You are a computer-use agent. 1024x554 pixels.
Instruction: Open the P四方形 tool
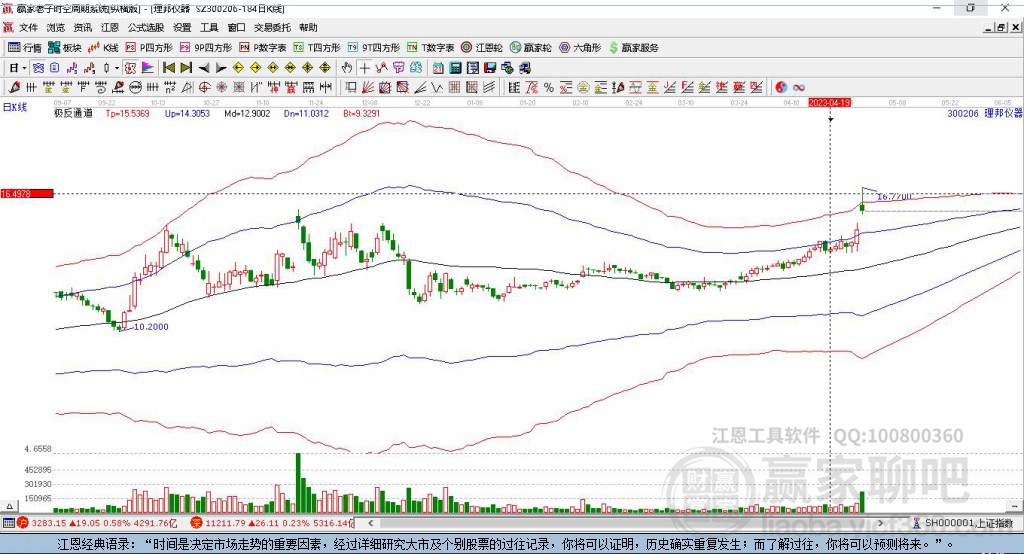pyautogui.click(x=149, y=48)
